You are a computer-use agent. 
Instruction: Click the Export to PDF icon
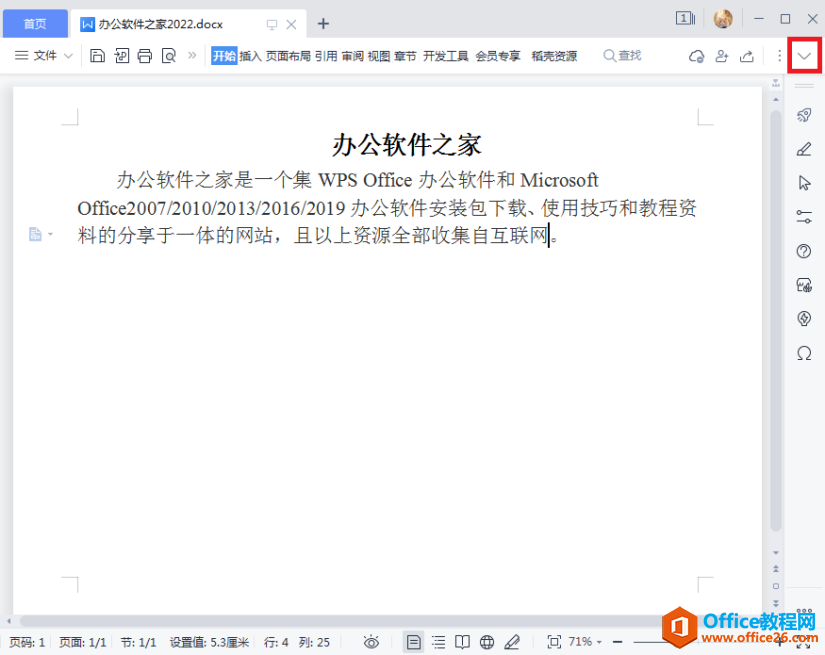[122, 56]
